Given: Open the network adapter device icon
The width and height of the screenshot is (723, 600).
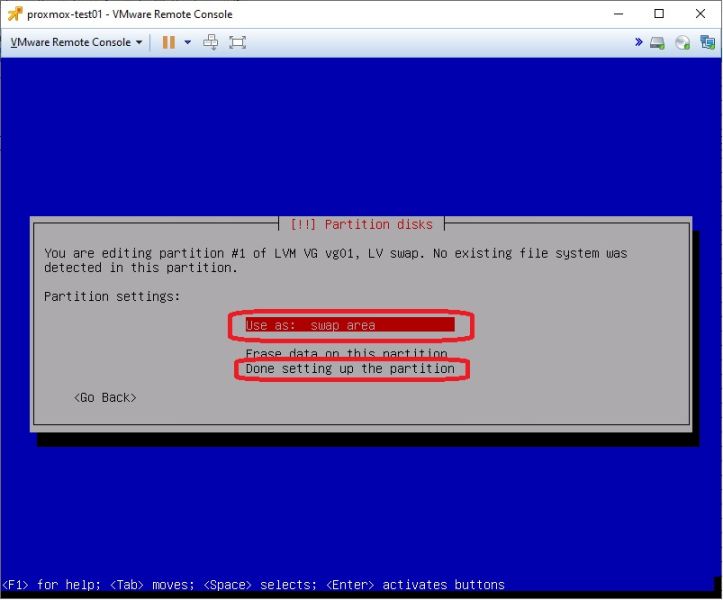Looking at the screenshot, I should [707, 42].
